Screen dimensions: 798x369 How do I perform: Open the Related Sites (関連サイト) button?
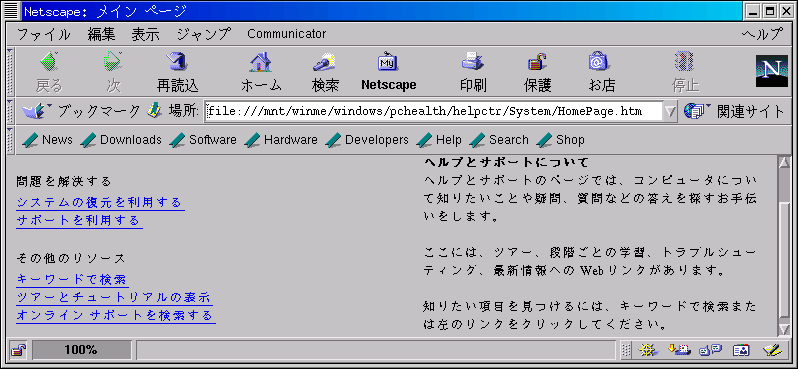733,111
